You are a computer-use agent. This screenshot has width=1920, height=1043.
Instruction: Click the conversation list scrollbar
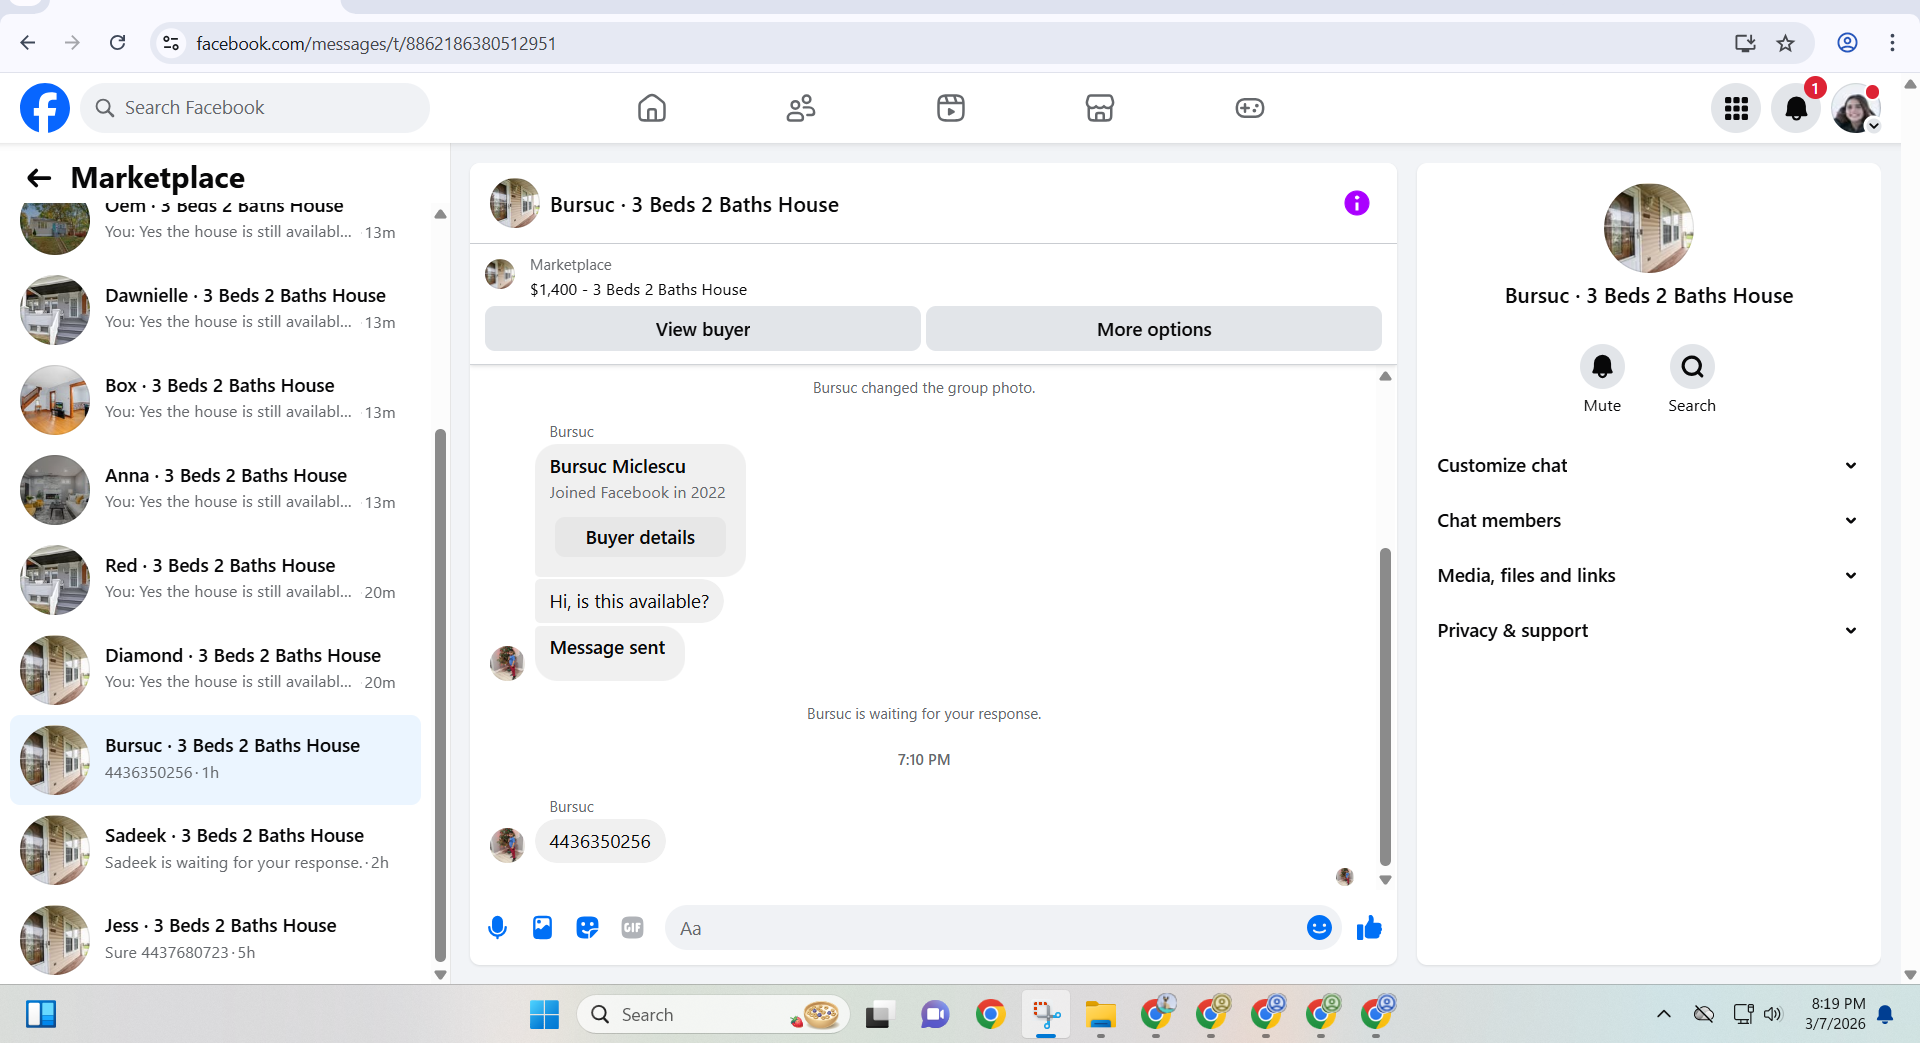point(440,695)
